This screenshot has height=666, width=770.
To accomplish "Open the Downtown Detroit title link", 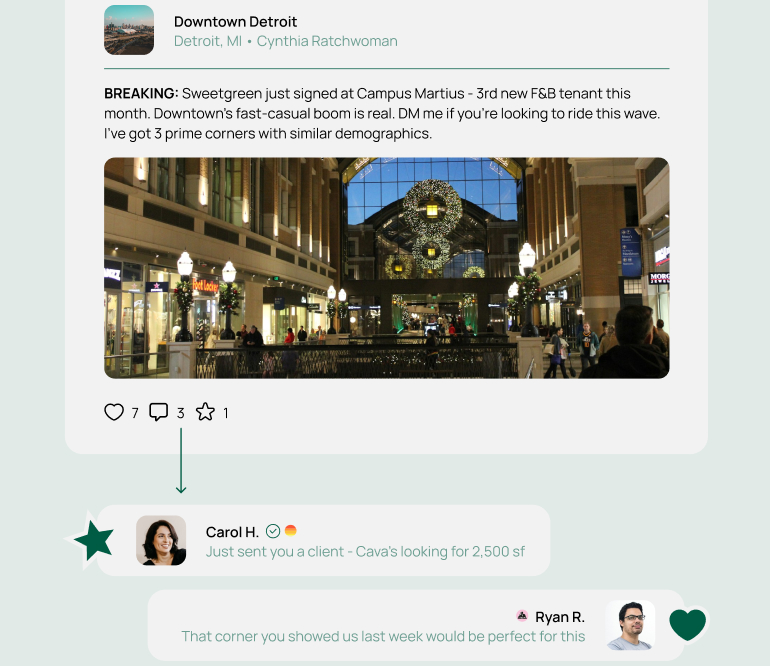I will [235, 22].
